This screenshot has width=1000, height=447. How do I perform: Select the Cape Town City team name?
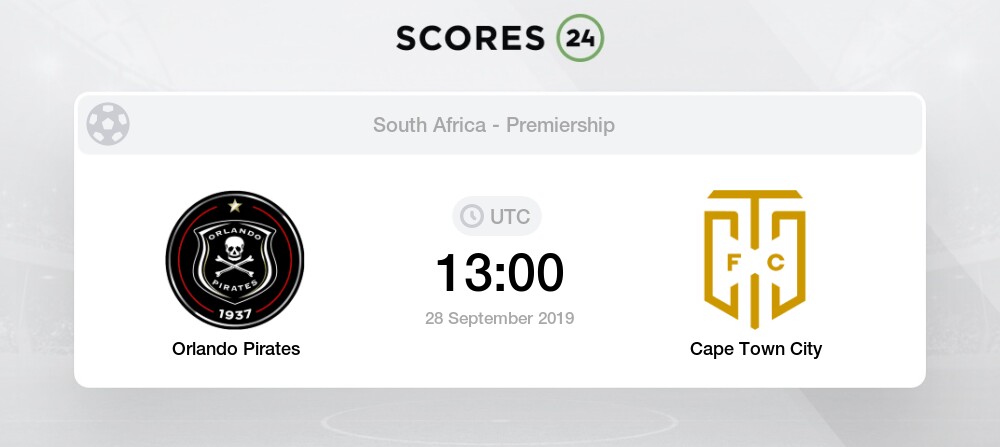coord(756,349)
